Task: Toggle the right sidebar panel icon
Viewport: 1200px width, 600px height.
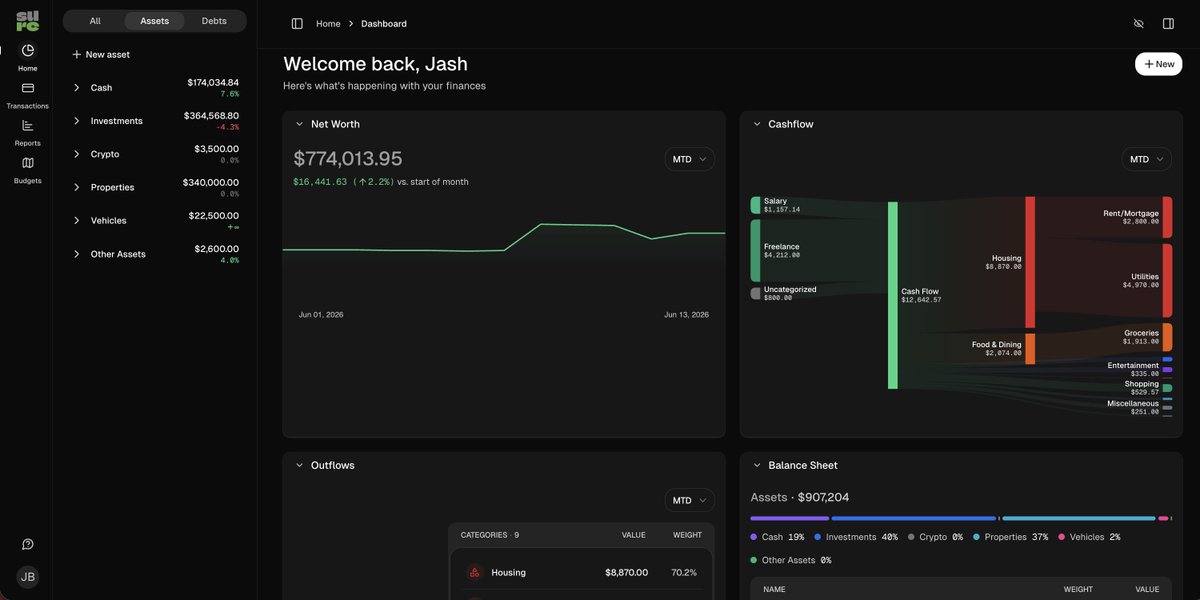Action: click(1168, 23)
